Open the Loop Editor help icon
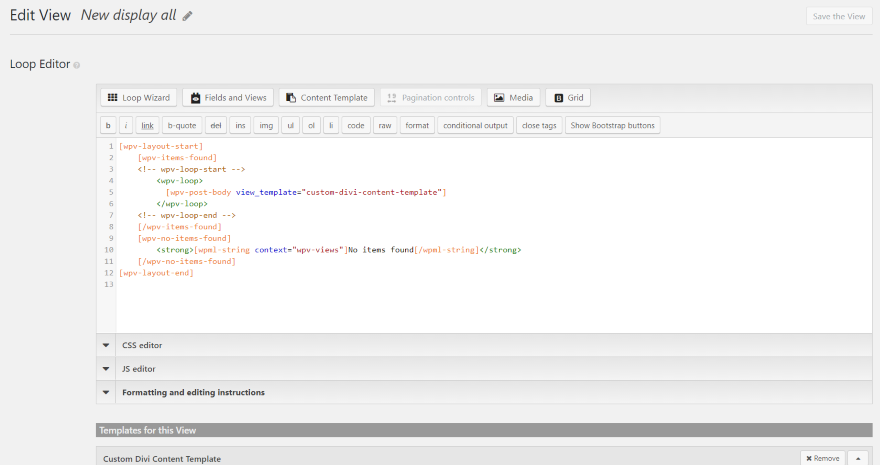Image resolution: width=880 pixels, height=465 pixels. click(x=77, y=65)
